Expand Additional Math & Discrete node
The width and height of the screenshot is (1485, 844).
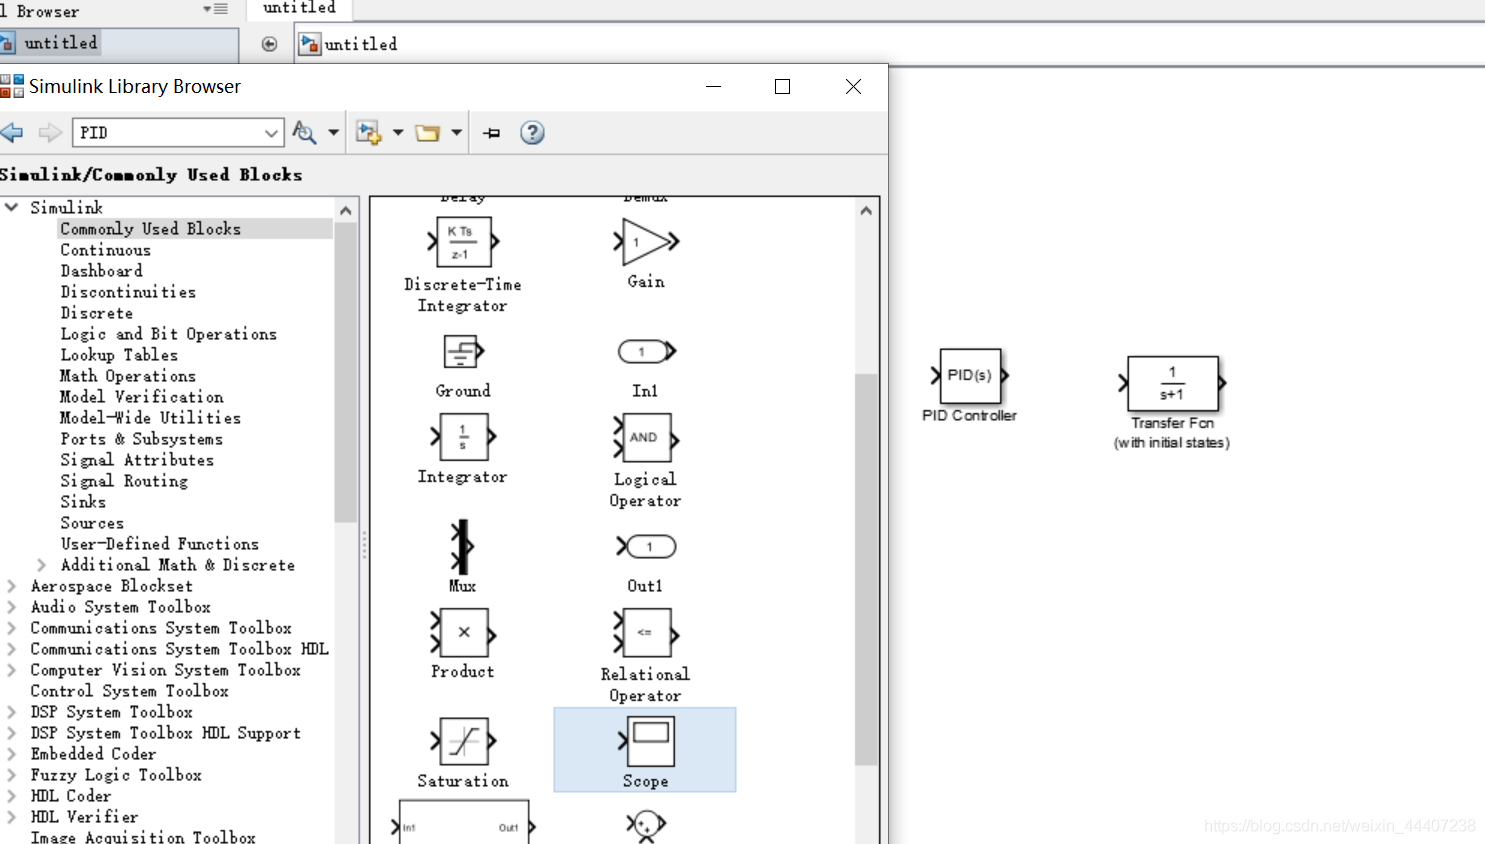(41, 565)
